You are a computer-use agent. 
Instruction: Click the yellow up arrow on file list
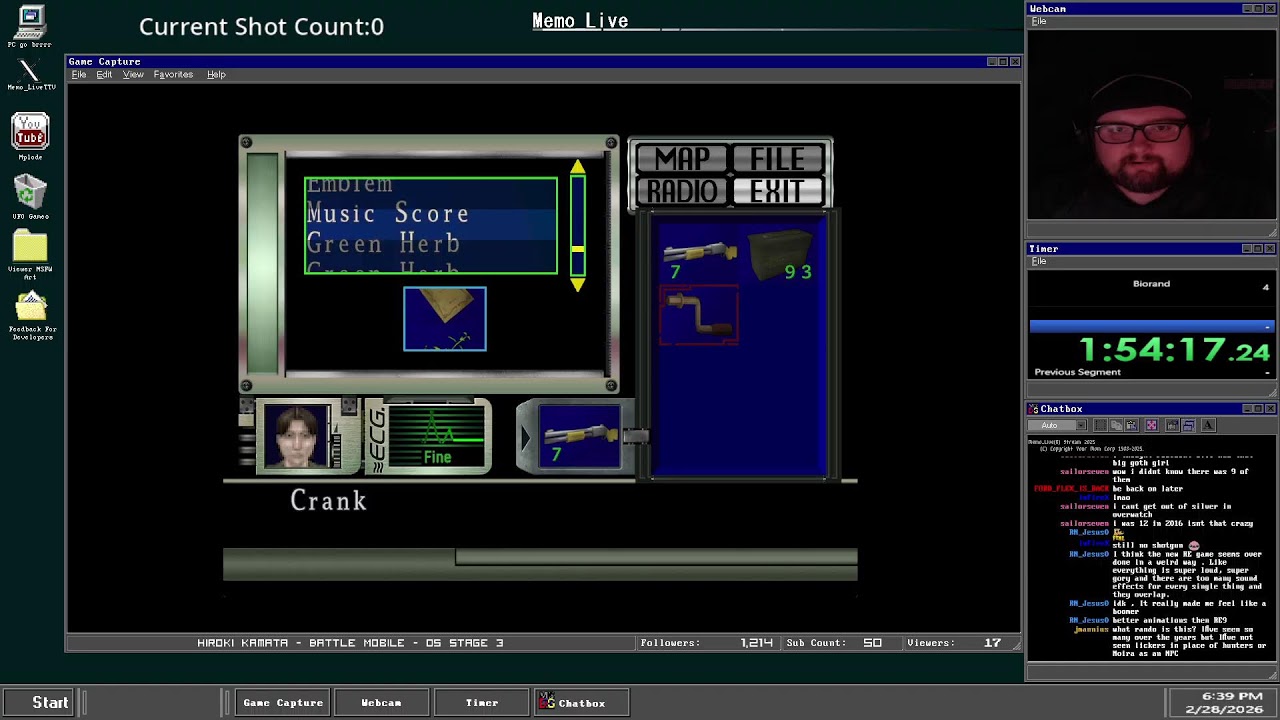(x=578, y=167)
